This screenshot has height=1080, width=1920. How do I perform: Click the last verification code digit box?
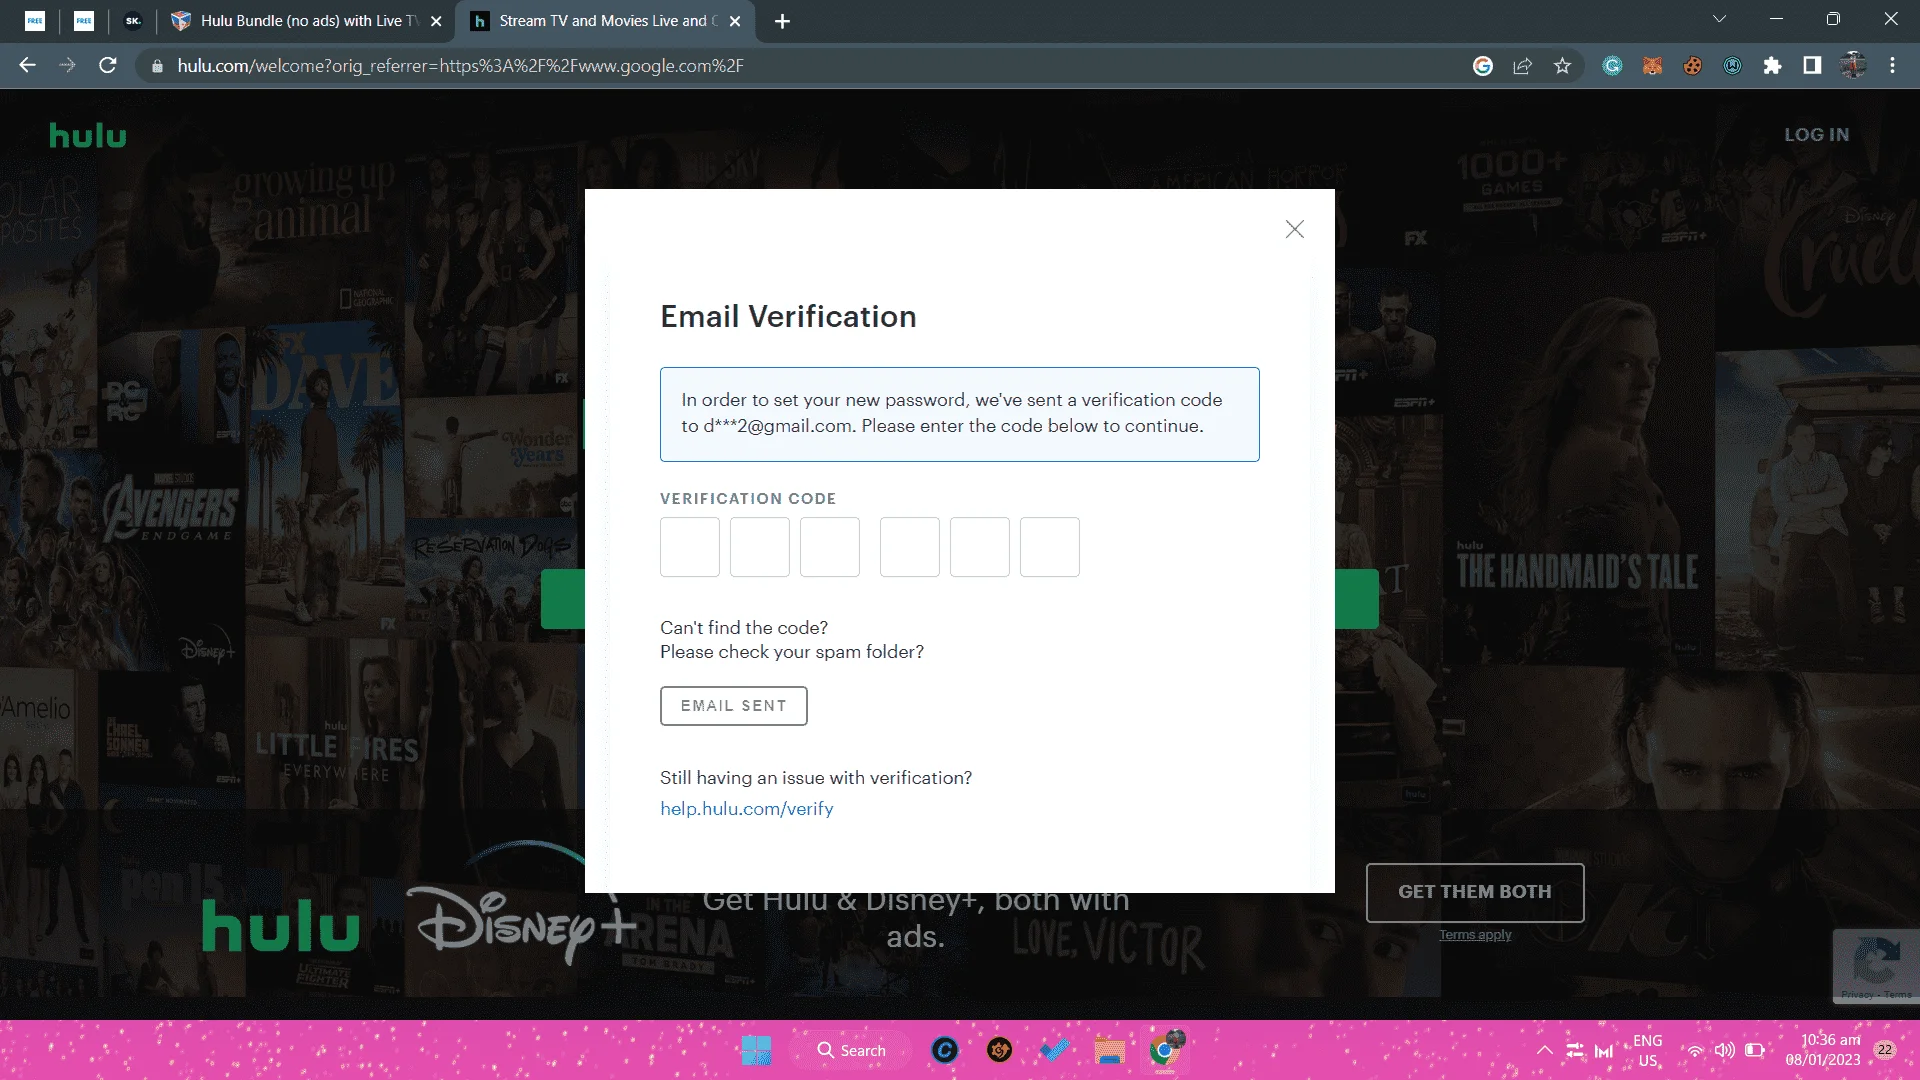coord(1050,547)
